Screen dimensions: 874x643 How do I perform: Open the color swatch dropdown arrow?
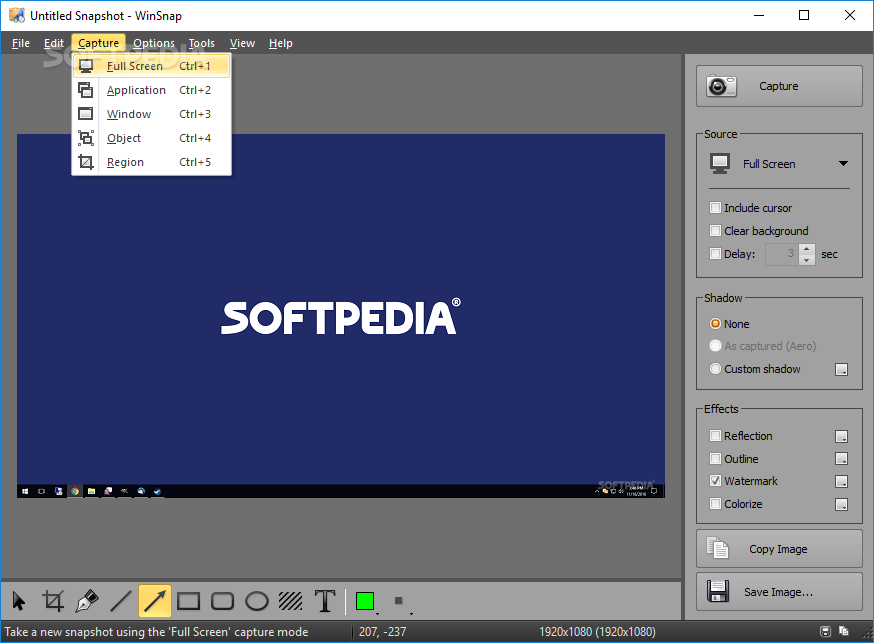tap(377, 613)
